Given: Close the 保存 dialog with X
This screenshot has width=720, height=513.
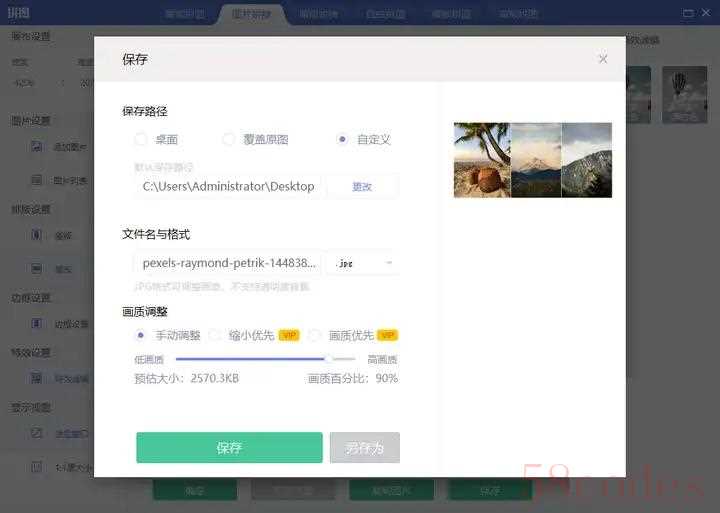Looking at the screenshot, I should click(603, 59).
